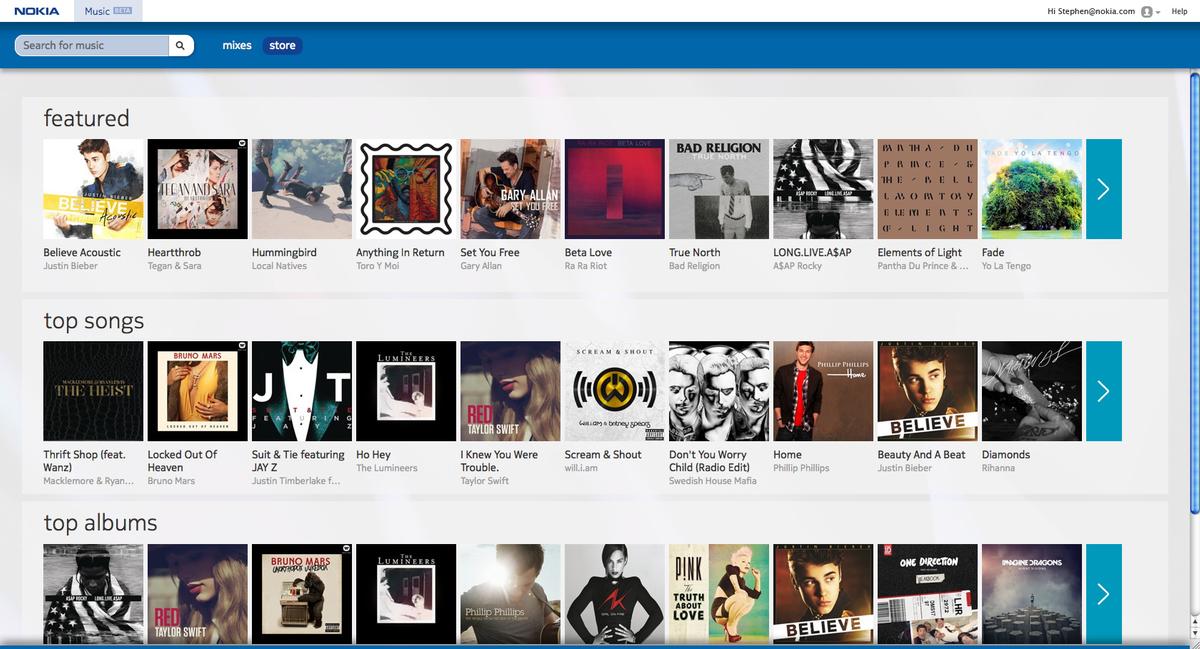The width and height of the screenshot is (1200, 649).
Task: Open the Scream & Shout cover art
Action: (x=615, y=391)
